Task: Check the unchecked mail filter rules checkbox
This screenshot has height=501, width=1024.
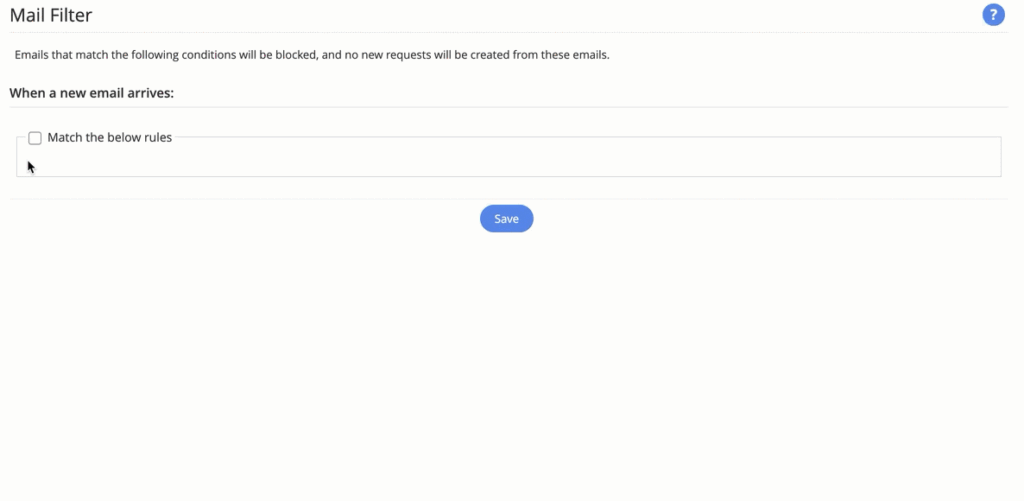Action: click(x=35, y=138)
